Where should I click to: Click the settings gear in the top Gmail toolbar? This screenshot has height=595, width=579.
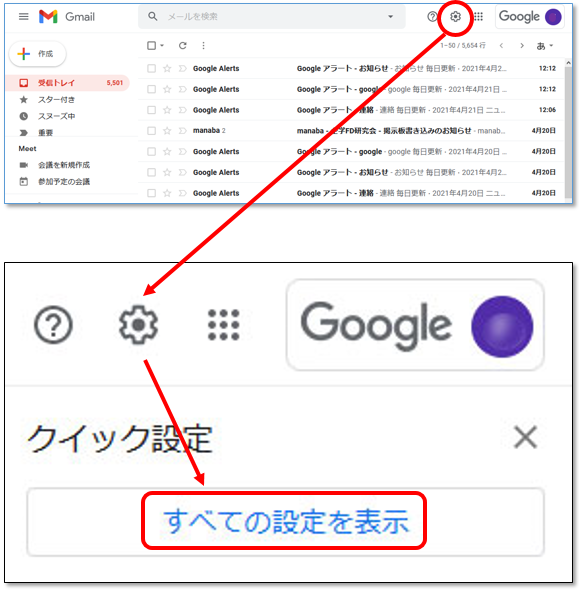pos(455,17)
